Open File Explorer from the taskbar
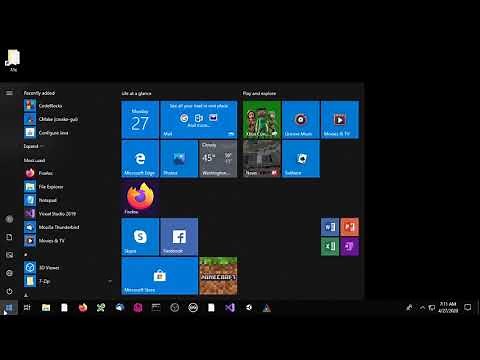Viewport: 480px width, 360px height. tap(46, 308)
